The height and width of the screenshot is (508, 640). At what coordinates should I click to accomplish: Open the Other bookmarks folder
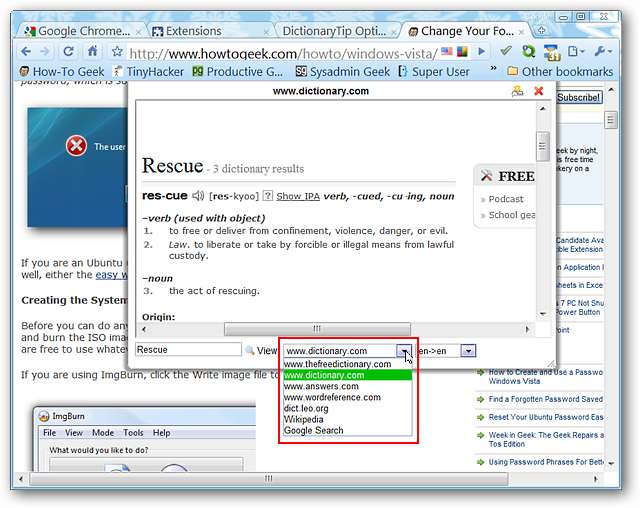pyautogui.click(x=560, y=72)
